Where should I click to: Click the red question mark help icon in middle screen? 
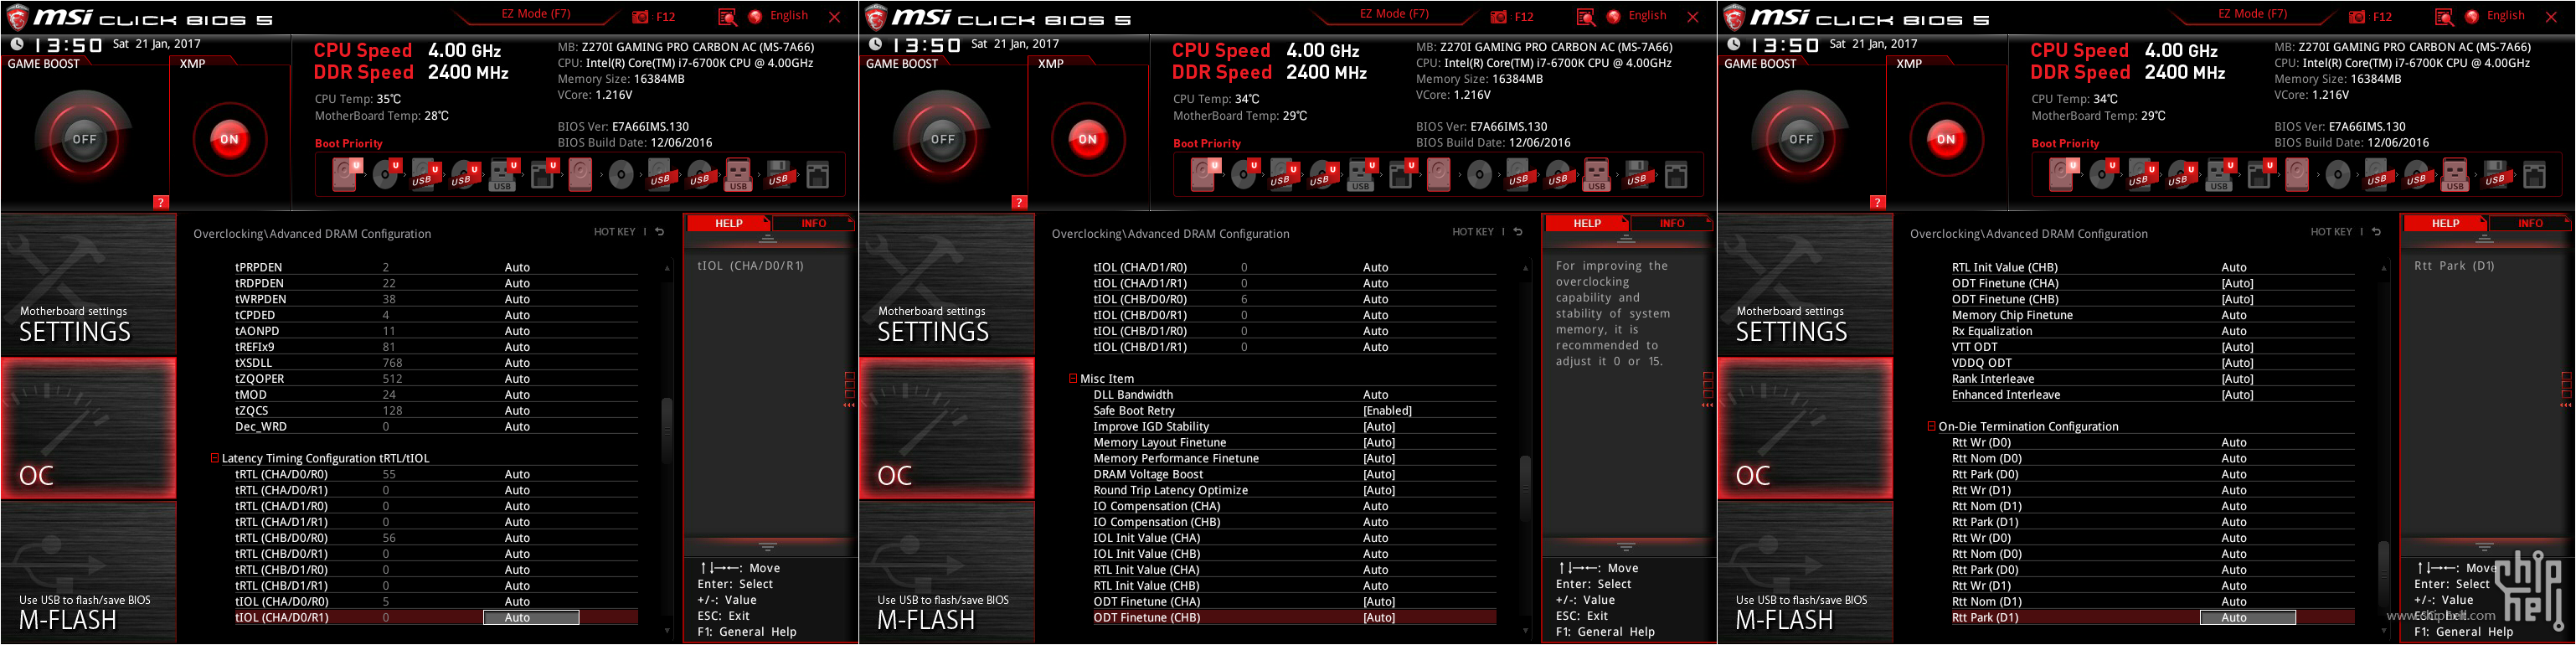point(1019,202)
